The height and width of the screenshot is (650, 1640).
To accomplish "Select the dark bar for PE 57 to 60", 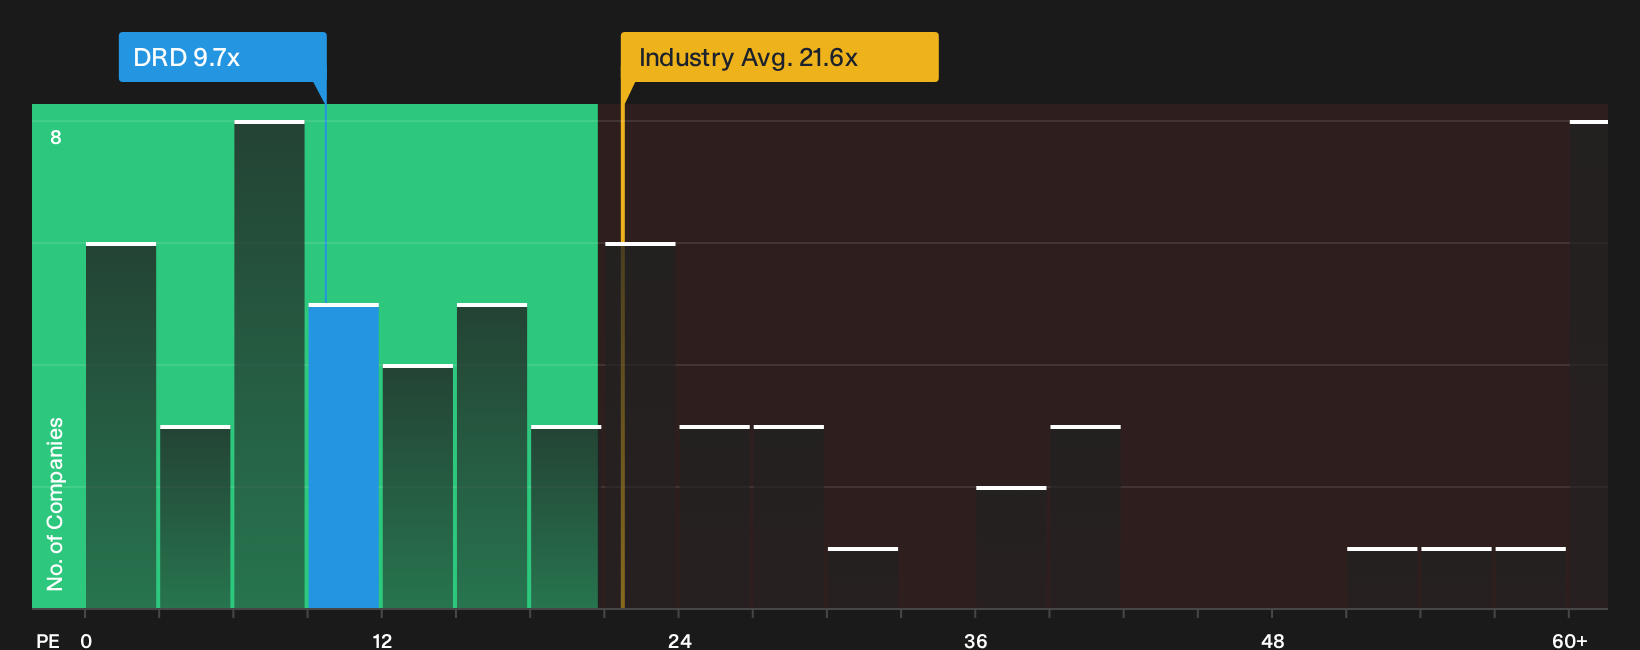I will (x=1531, y=578).
